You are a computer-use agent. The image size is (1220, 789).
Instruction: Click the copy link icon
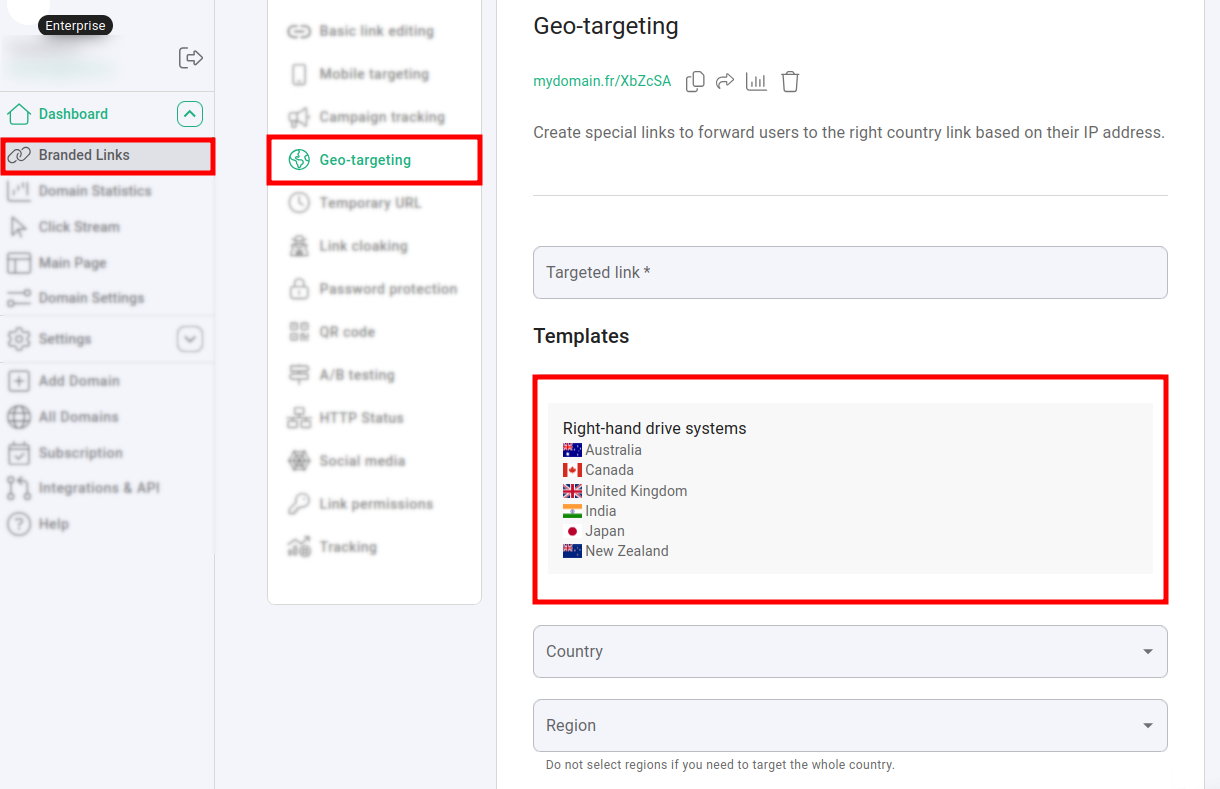point(695,81)
